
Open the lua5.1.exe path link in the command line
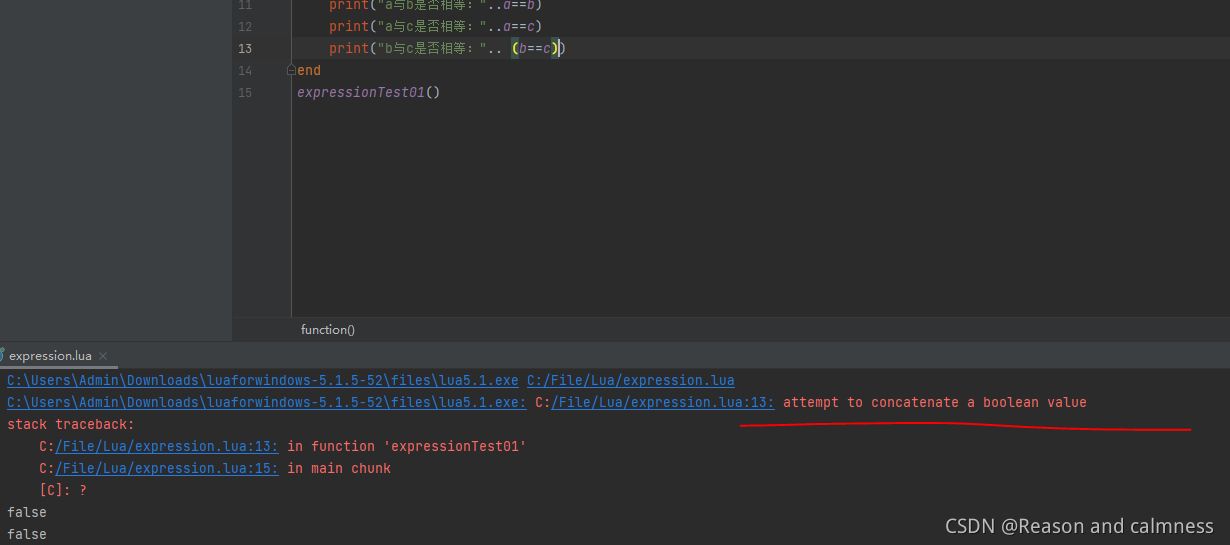(263, 380)
